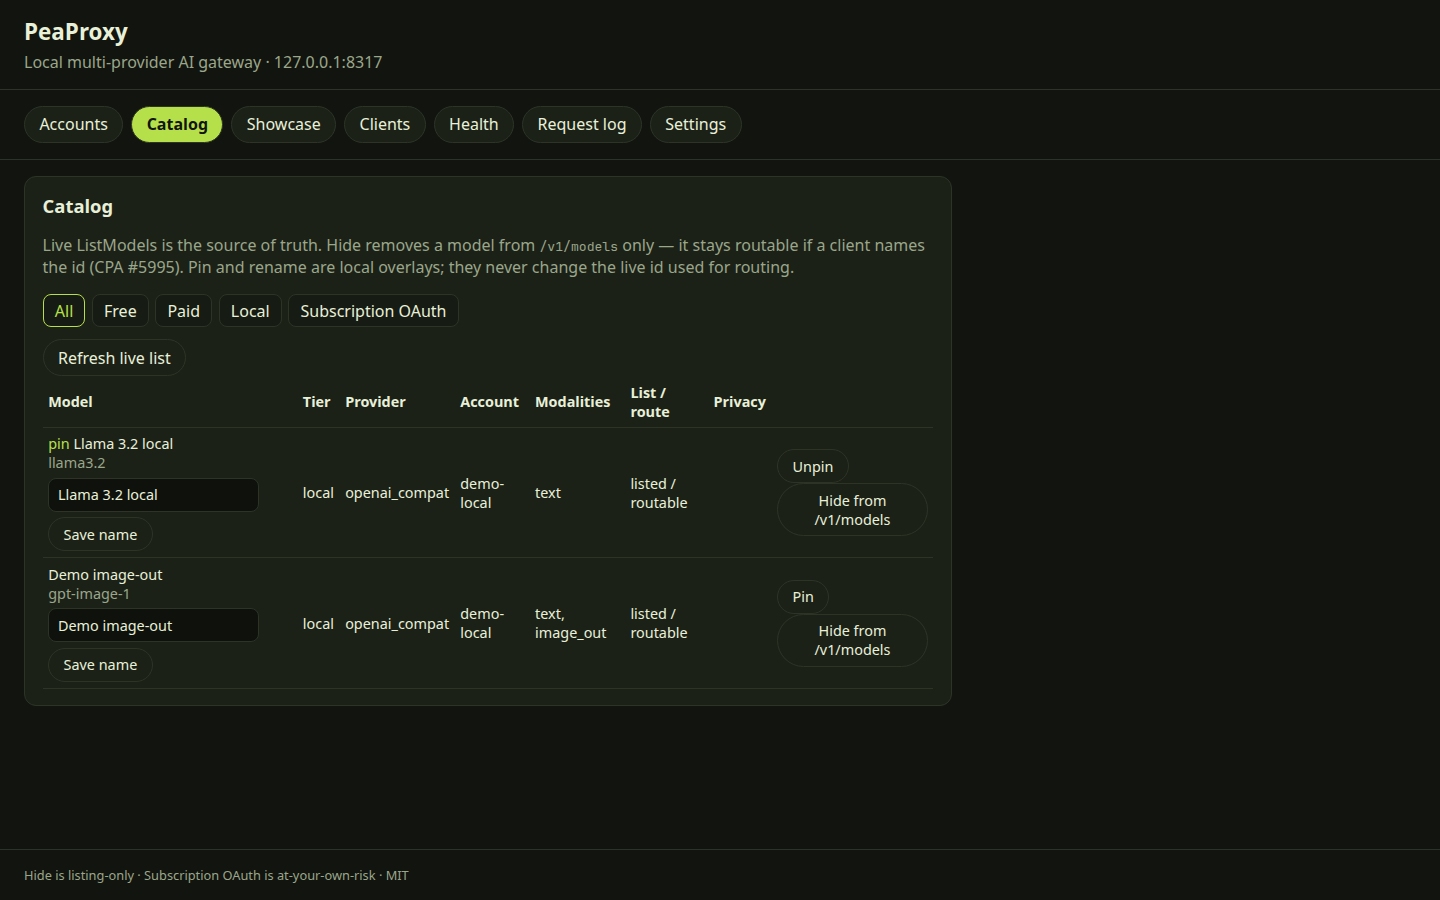
Task: Pin the Demo image-out model
Action: tap(803, 597)
